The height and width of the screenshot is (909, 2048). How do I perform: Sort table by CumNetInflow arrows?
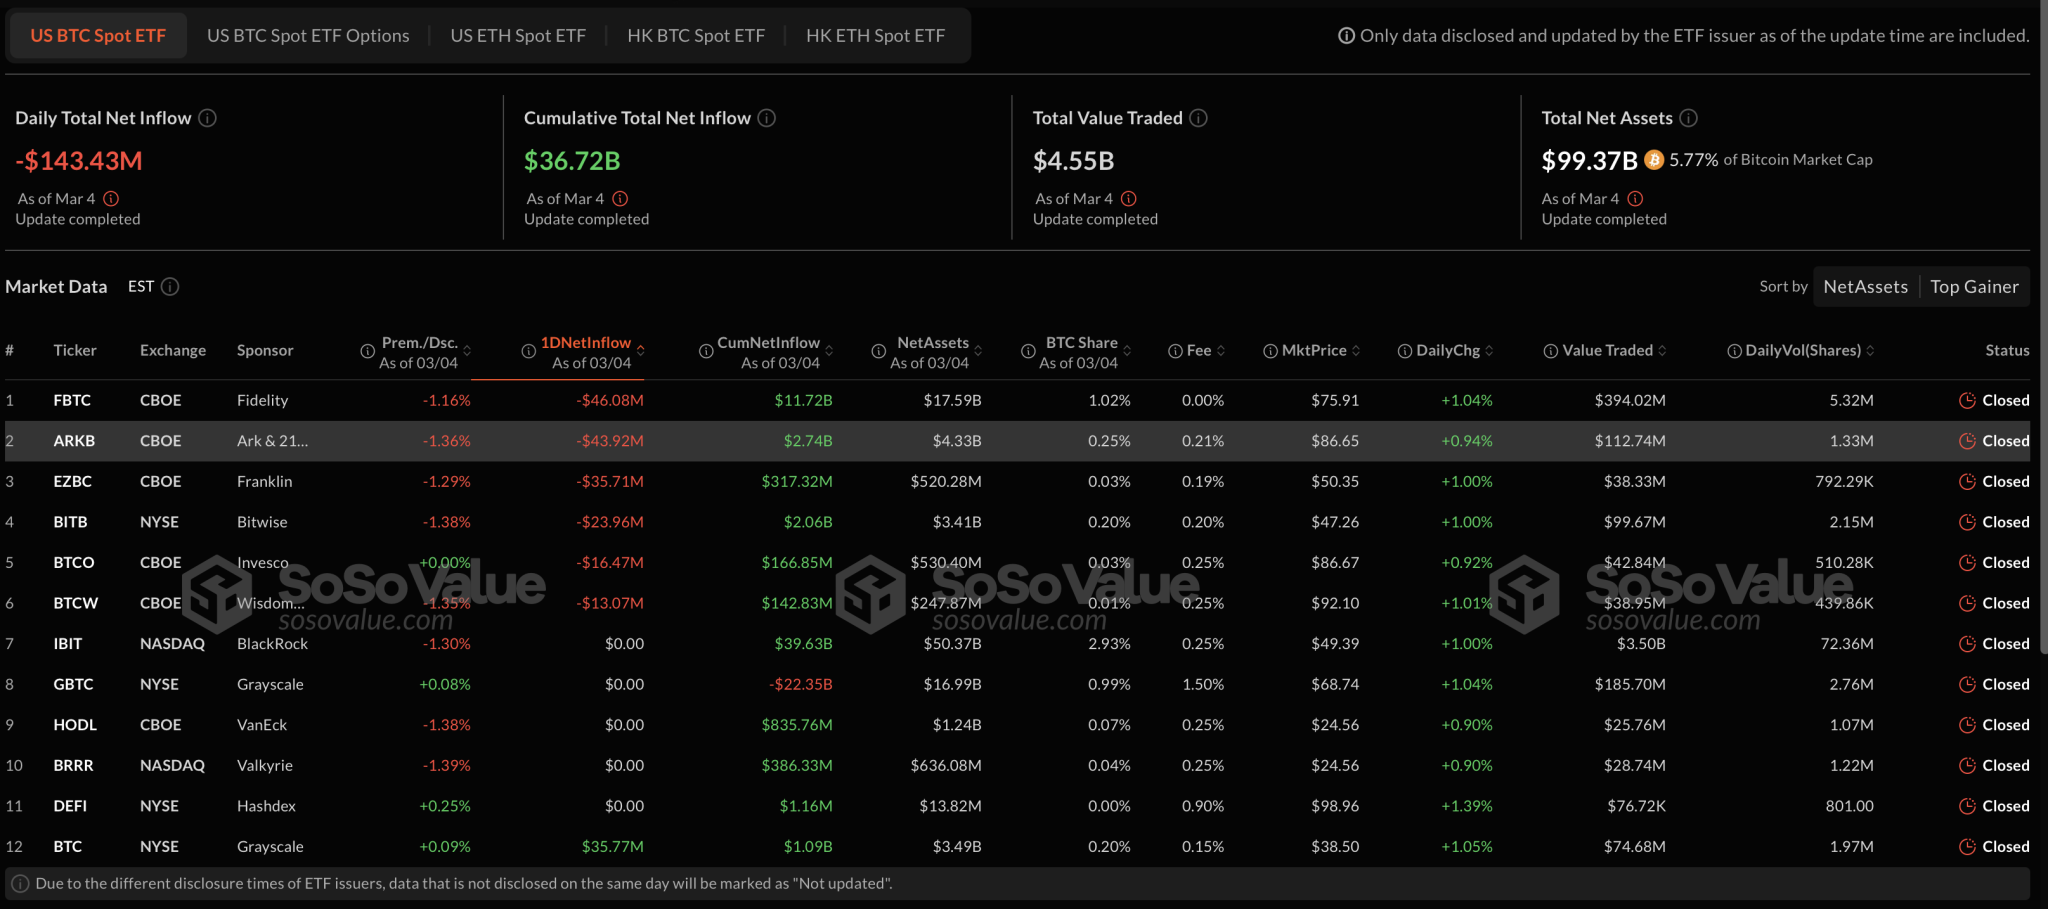click(829, 351)
